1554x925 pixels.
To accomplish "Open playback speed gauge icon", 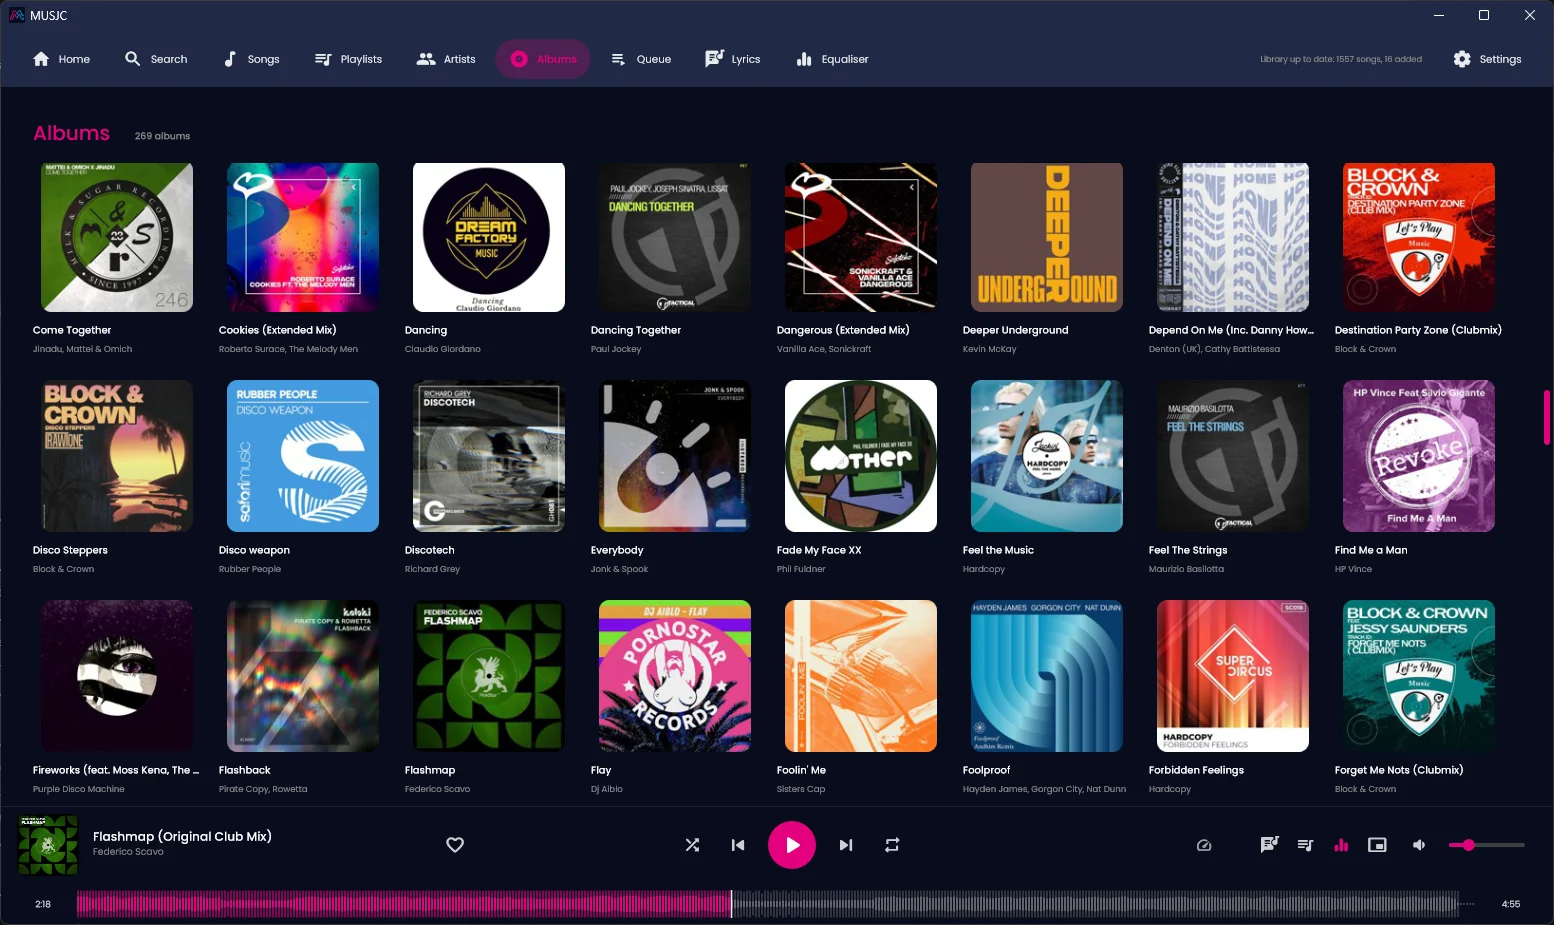I will tap(1204, 845).
